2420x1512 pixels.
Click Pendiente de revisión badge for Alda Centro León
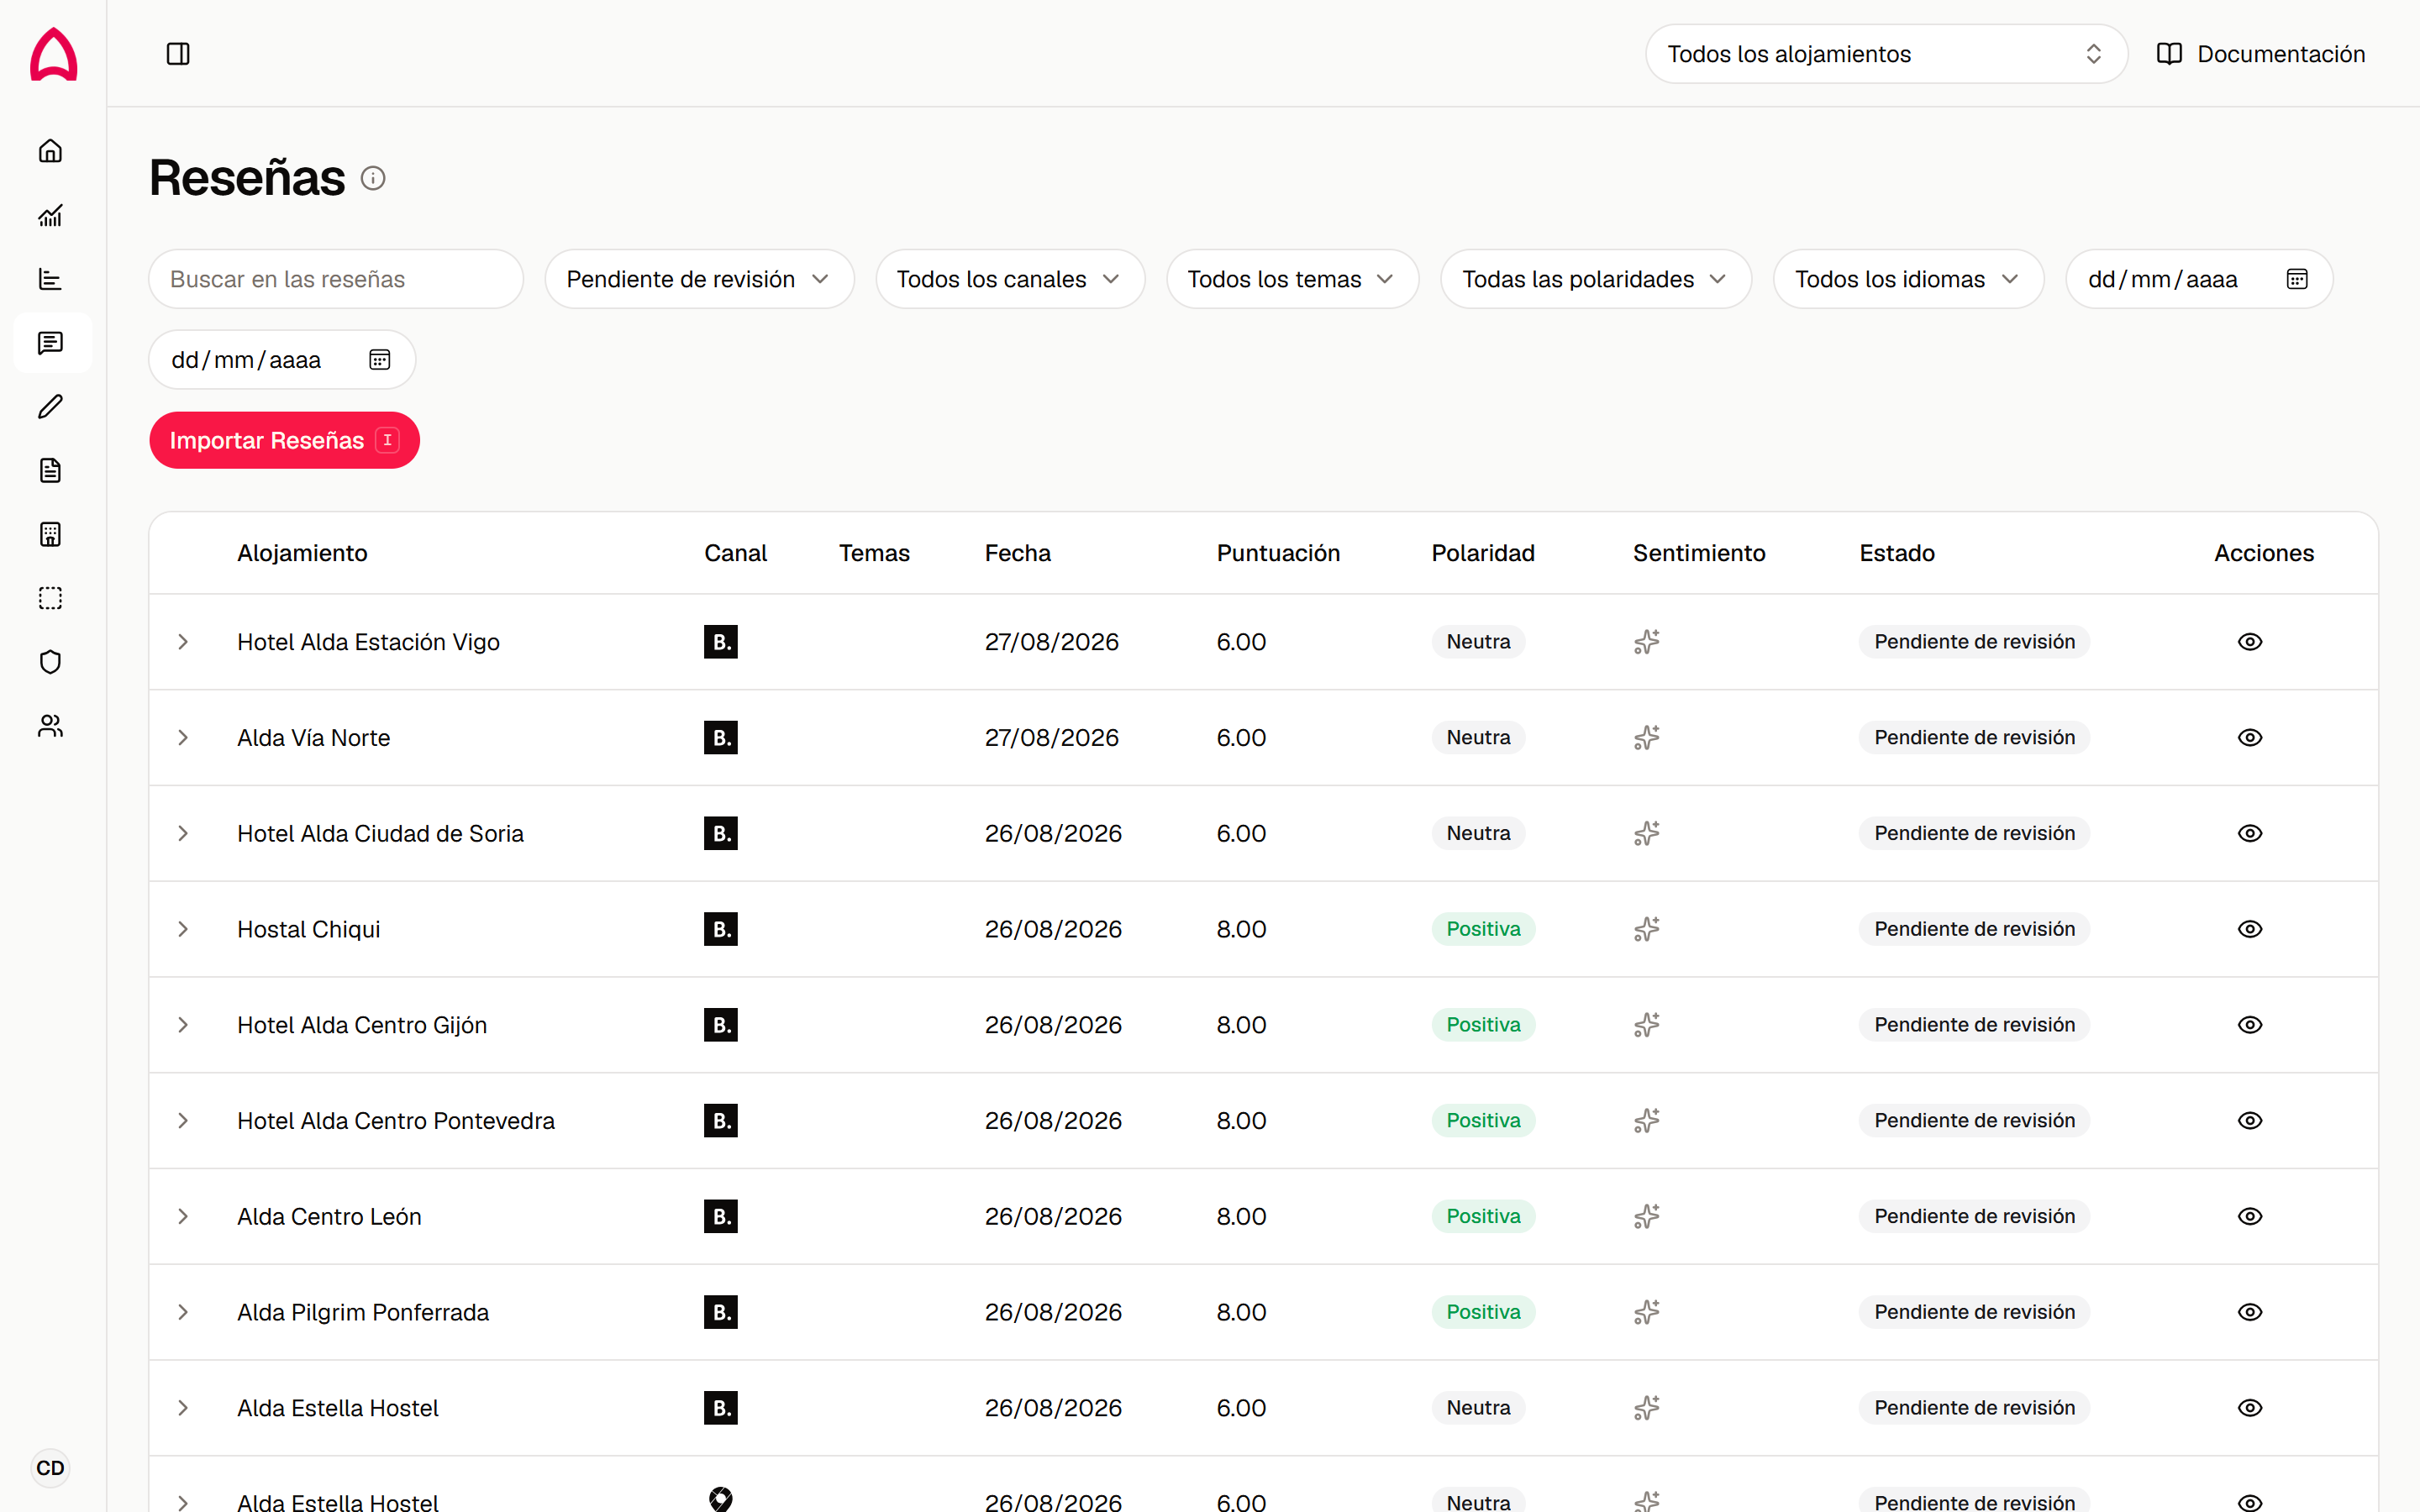tap(1974, 1216)
